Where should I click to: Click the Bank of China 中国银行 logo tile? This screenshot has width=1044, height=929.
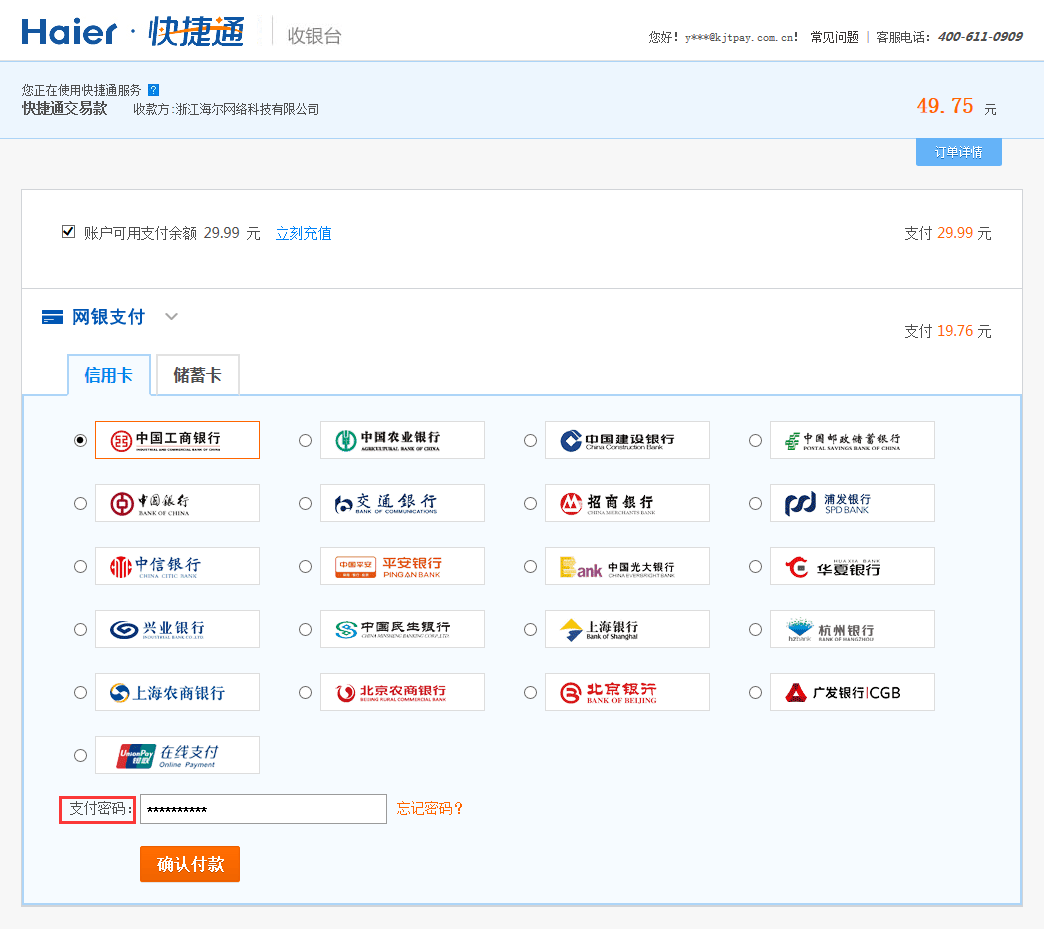point(177,503)
